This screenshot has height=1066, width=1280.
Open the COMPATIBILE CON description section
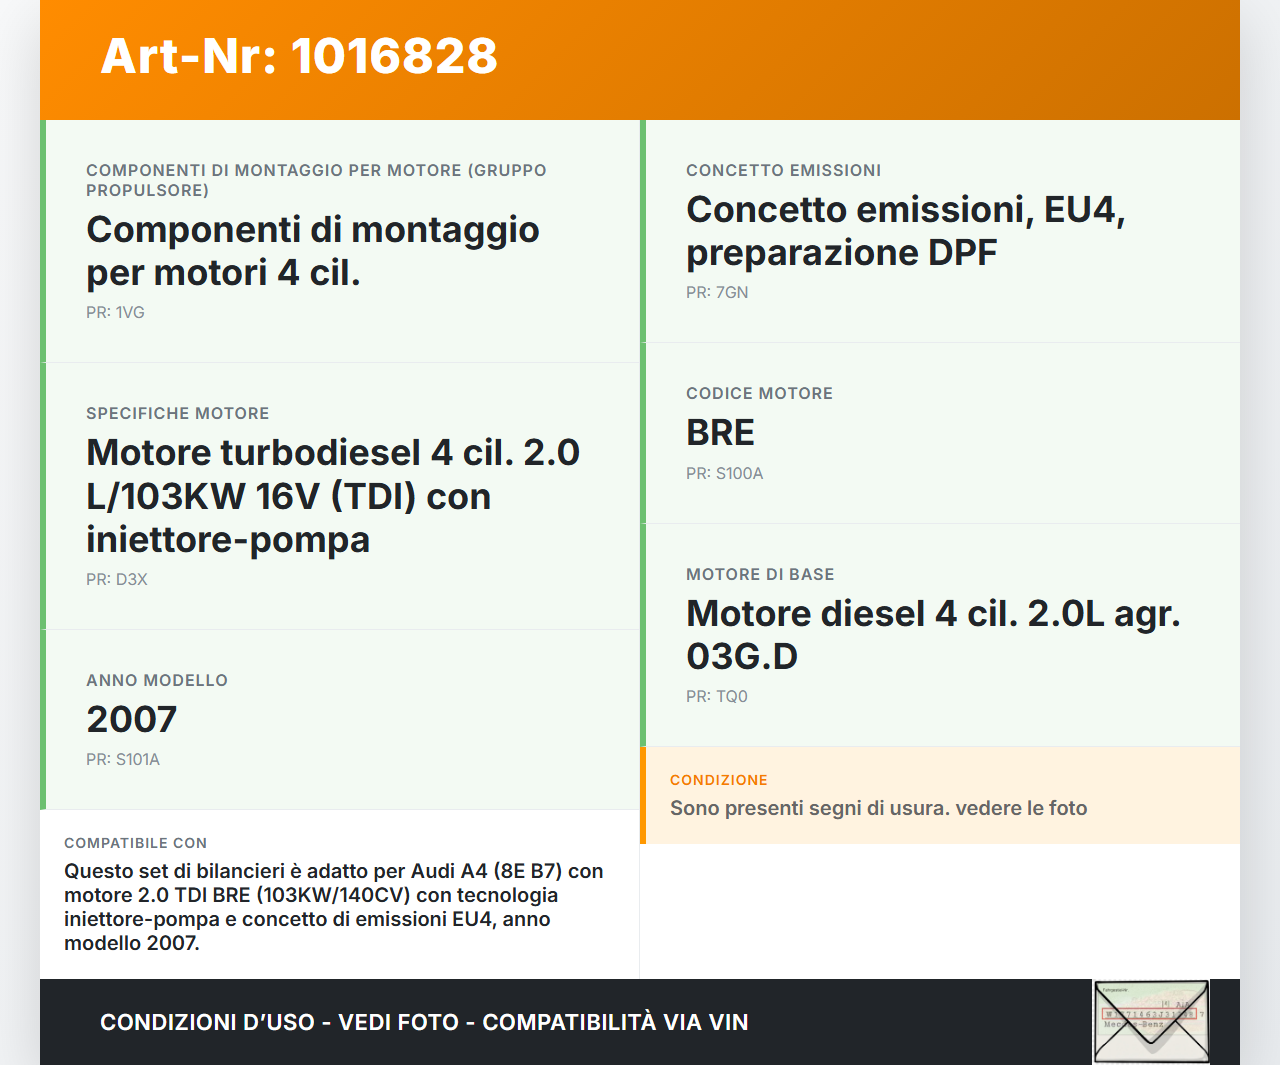tap(340, 895)
